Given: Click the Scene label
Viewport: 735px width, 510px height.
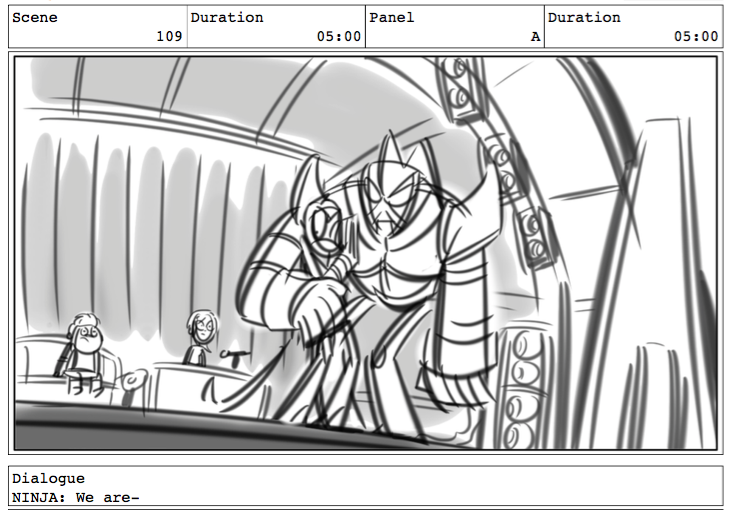Looking at the screenshot, I should coord(35,18).
